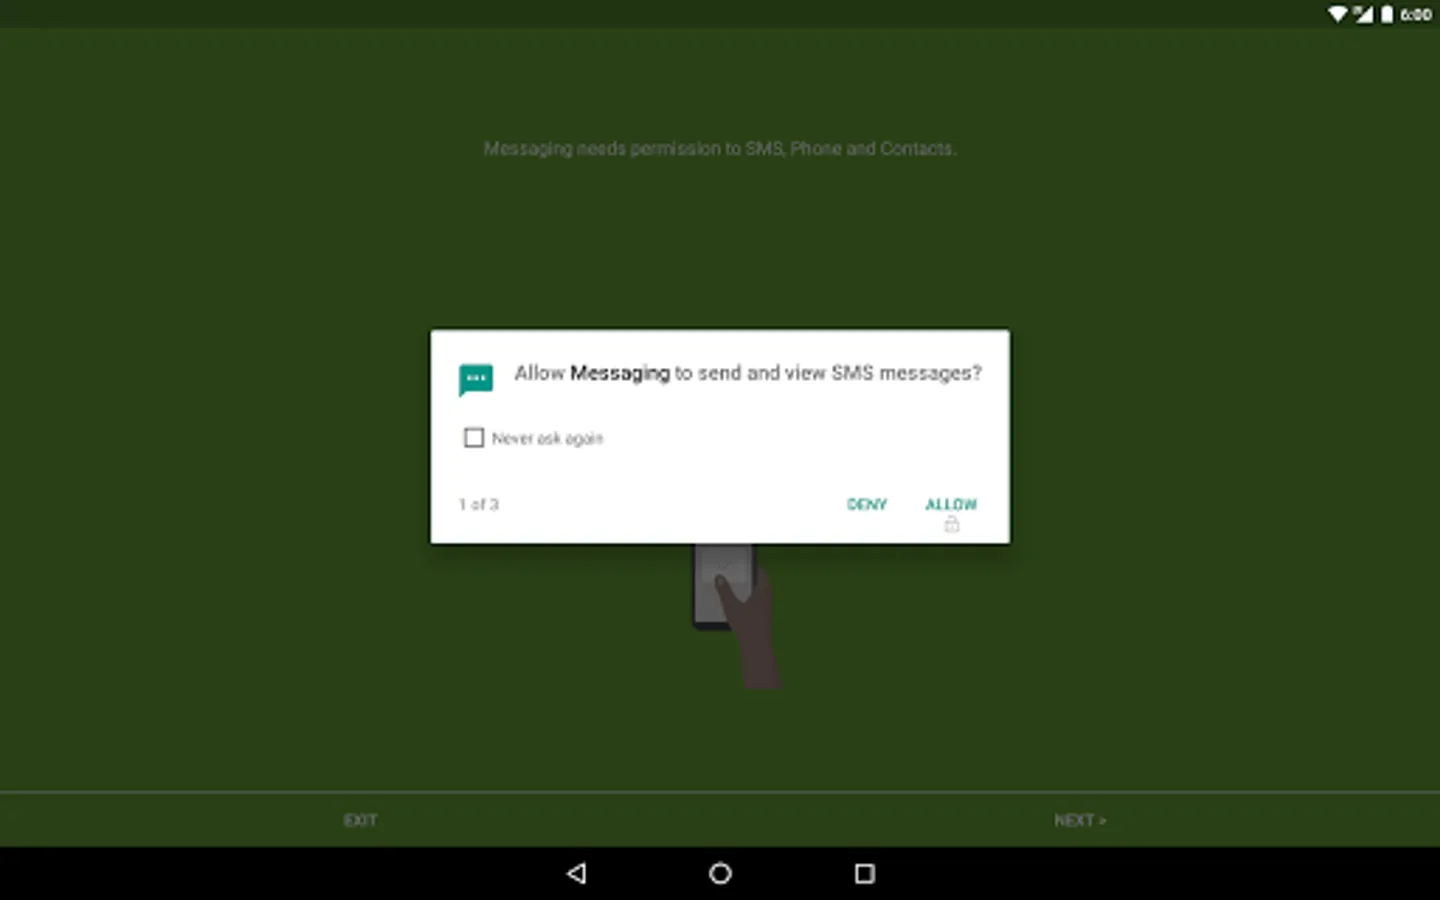Image resolution: width=1440 pixels, height=900 pixels.
Task: Click the 'Messaging needs permission' text
Action: [720, 149]
